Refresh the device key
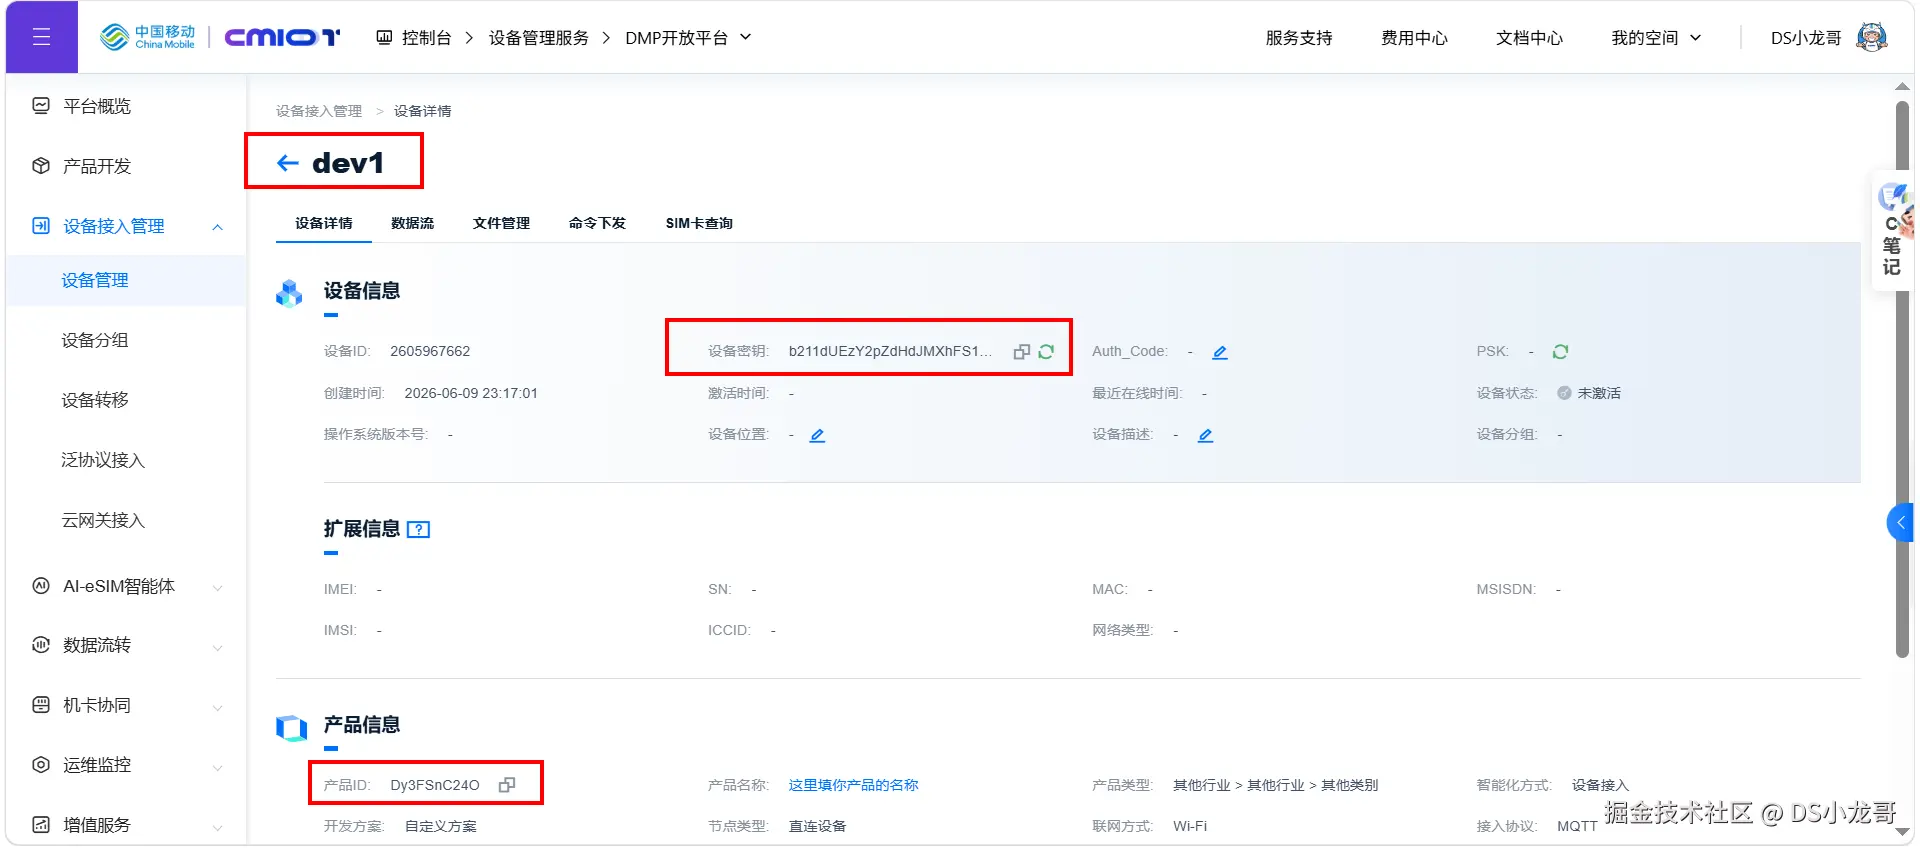The image size is (1920, 850). coord(1046,352)
